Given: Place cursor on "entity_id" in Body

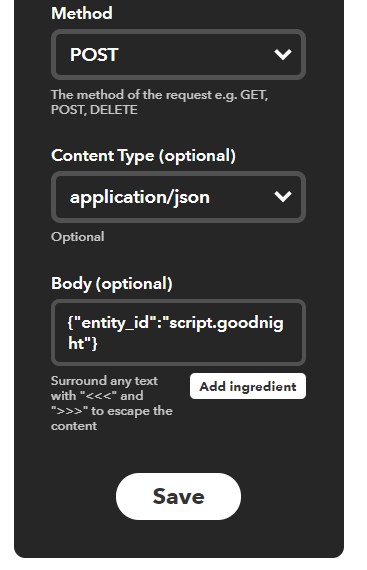Looking at the screenshot, I should tap(116, 323).
